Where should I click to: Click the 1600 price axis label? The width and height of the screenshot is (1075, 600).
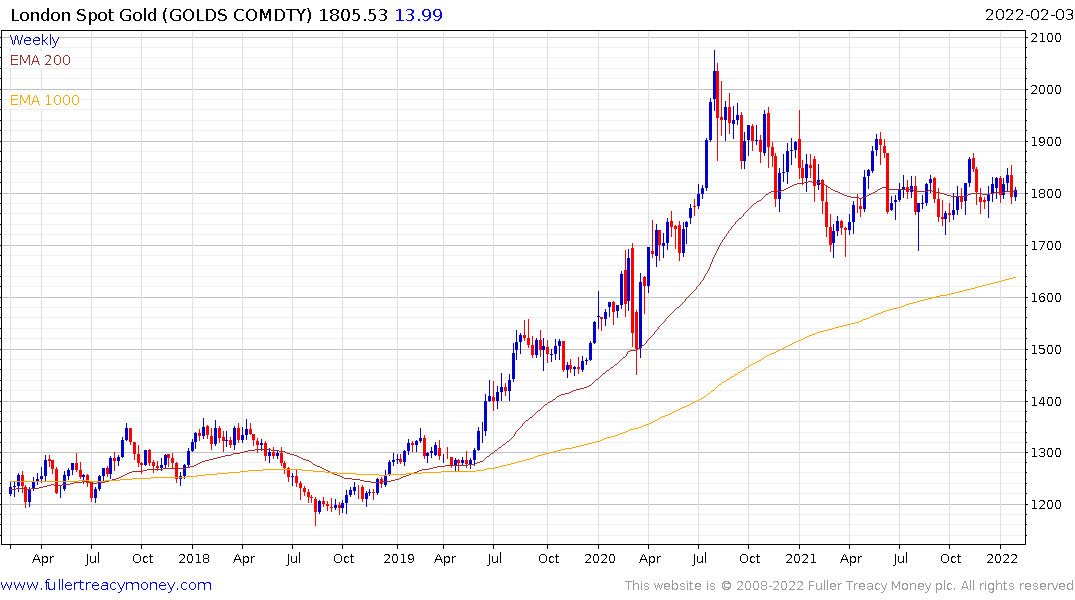pyautogui.click(x=1046, y=298)
